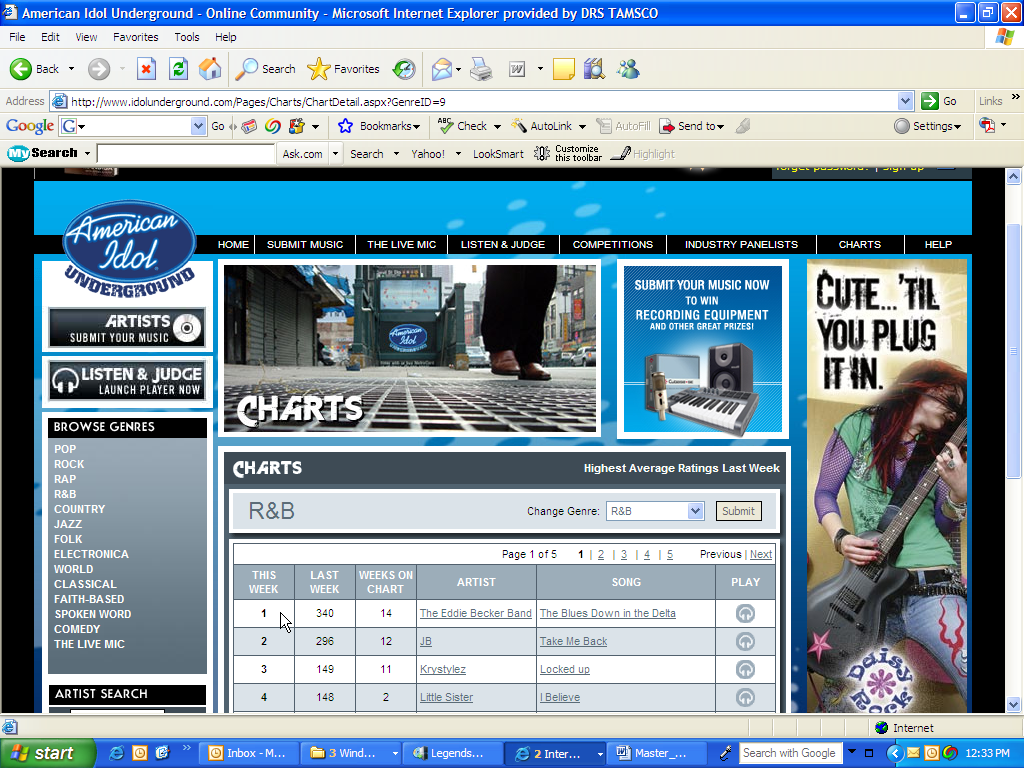
Task: Click the Back navigation arrow icon
Action: [x=21, y=69]
